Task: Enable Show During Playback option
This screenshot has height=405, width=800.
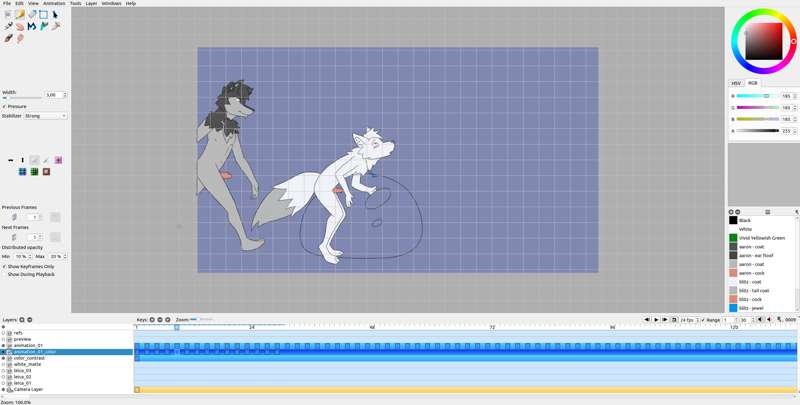Action: (5, 274)
